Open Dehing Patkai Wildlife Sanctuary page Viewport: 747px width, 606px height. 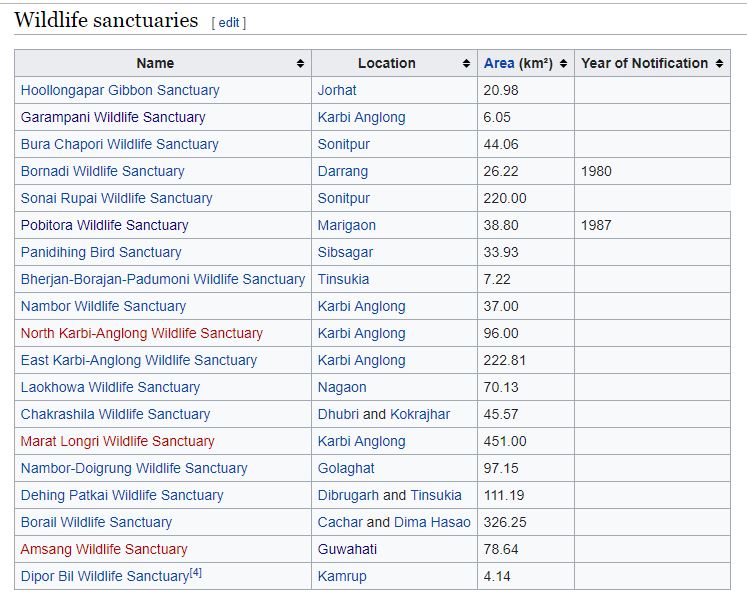(122, 495)
